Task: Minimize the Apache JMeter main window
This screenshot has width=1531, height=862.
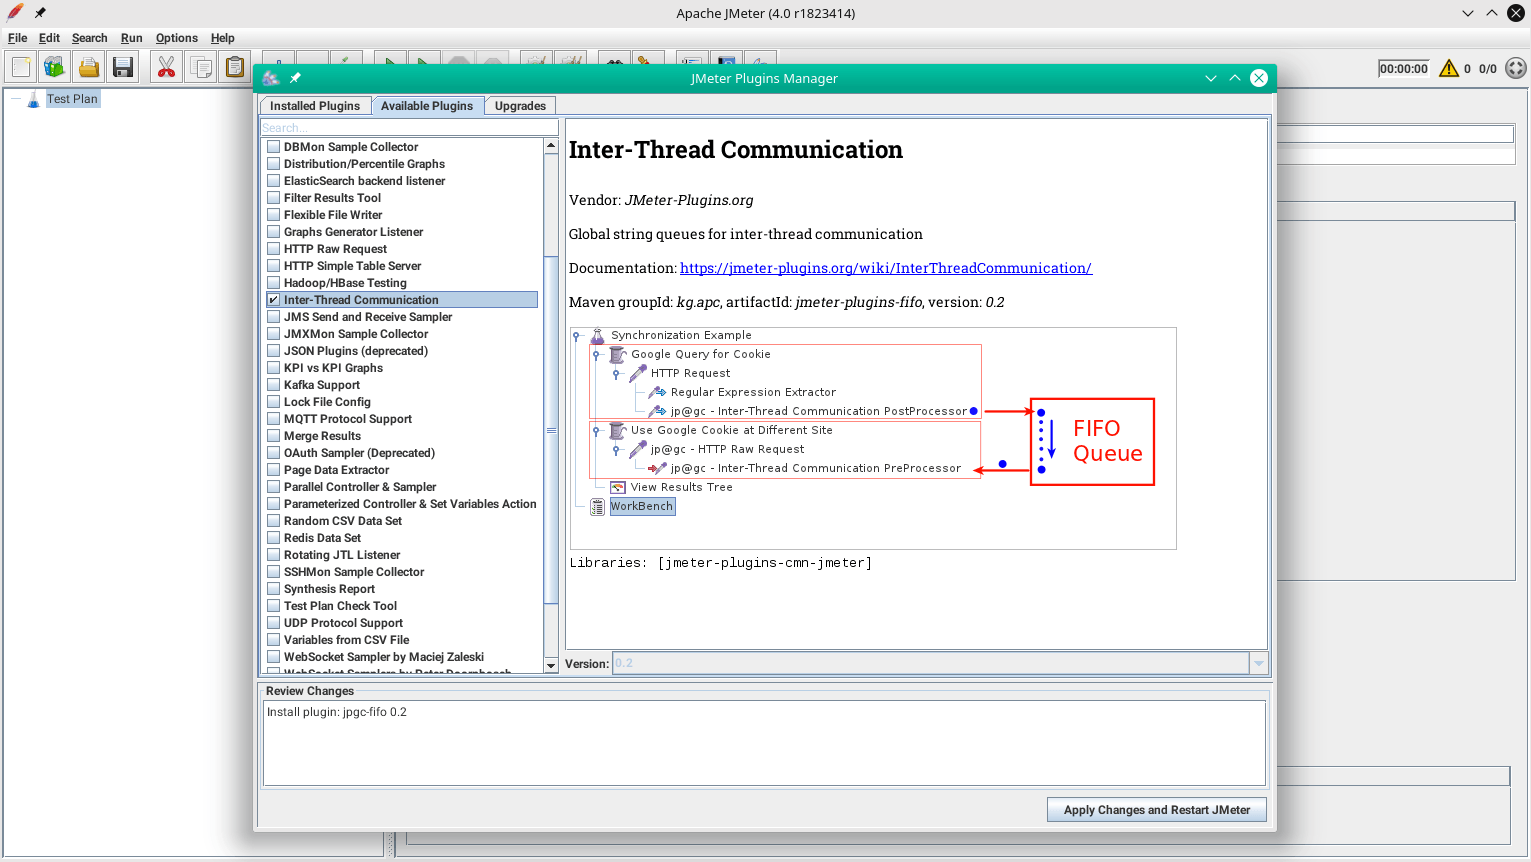Action: pos(1468,13)
